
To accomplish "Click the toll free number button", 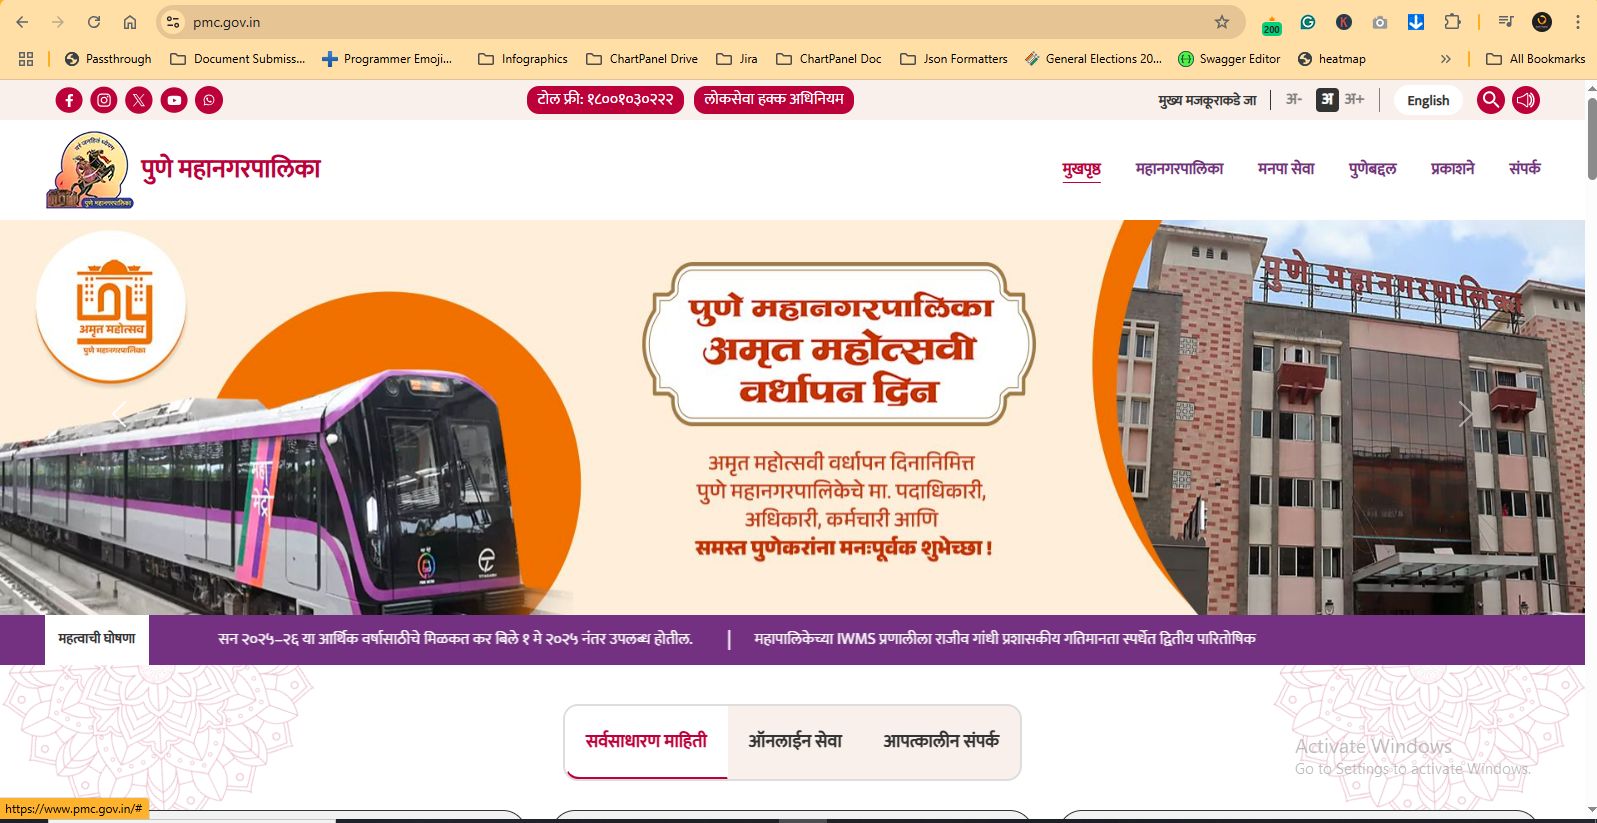I will coord(605,99).
